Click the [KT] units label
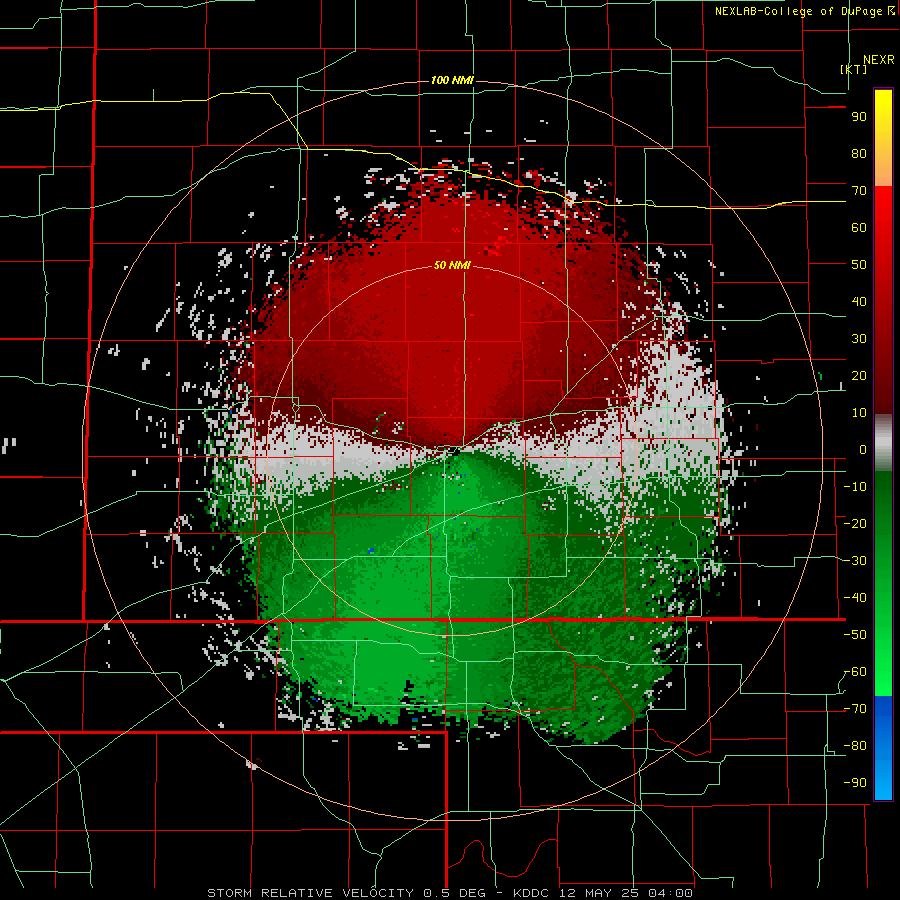900x900 pixels. tap(854, 69)
